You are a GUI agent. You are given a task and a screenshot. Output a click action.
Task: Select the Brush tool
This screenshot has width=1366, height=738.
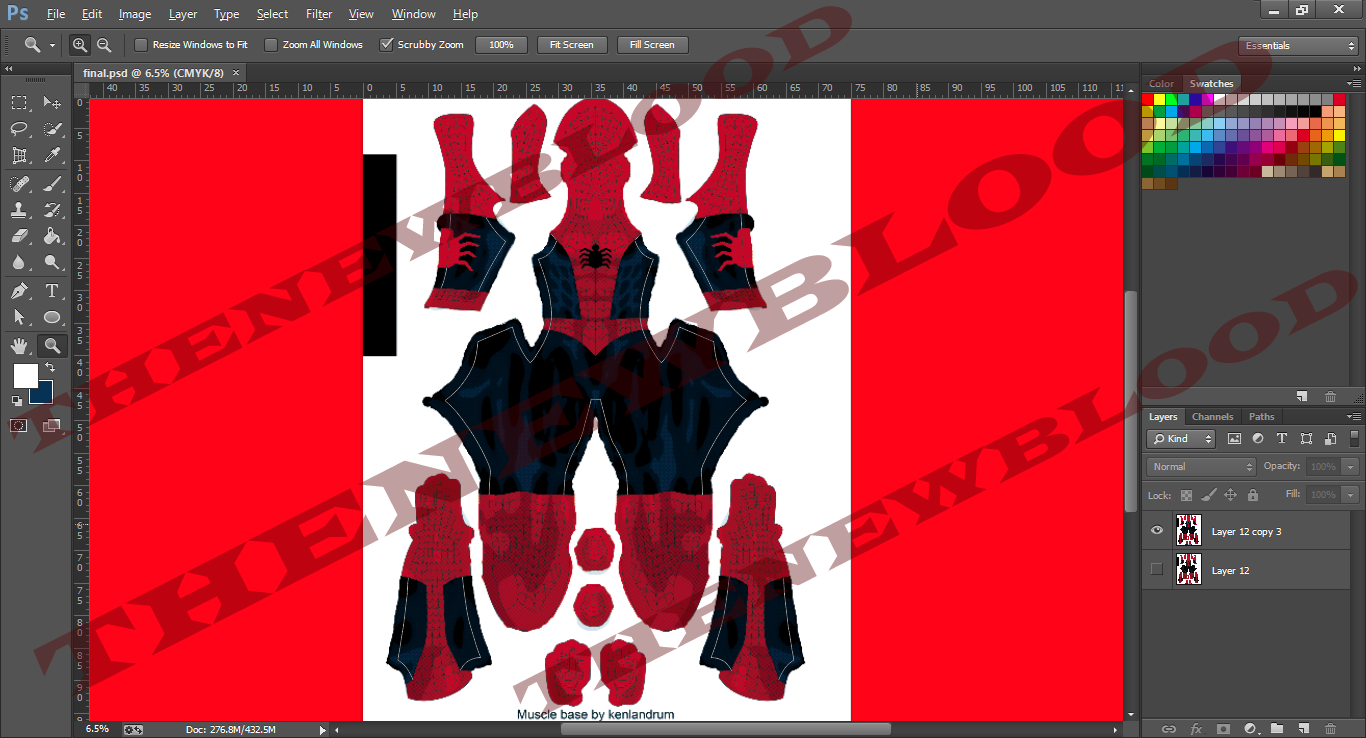[x=52, y=183]
